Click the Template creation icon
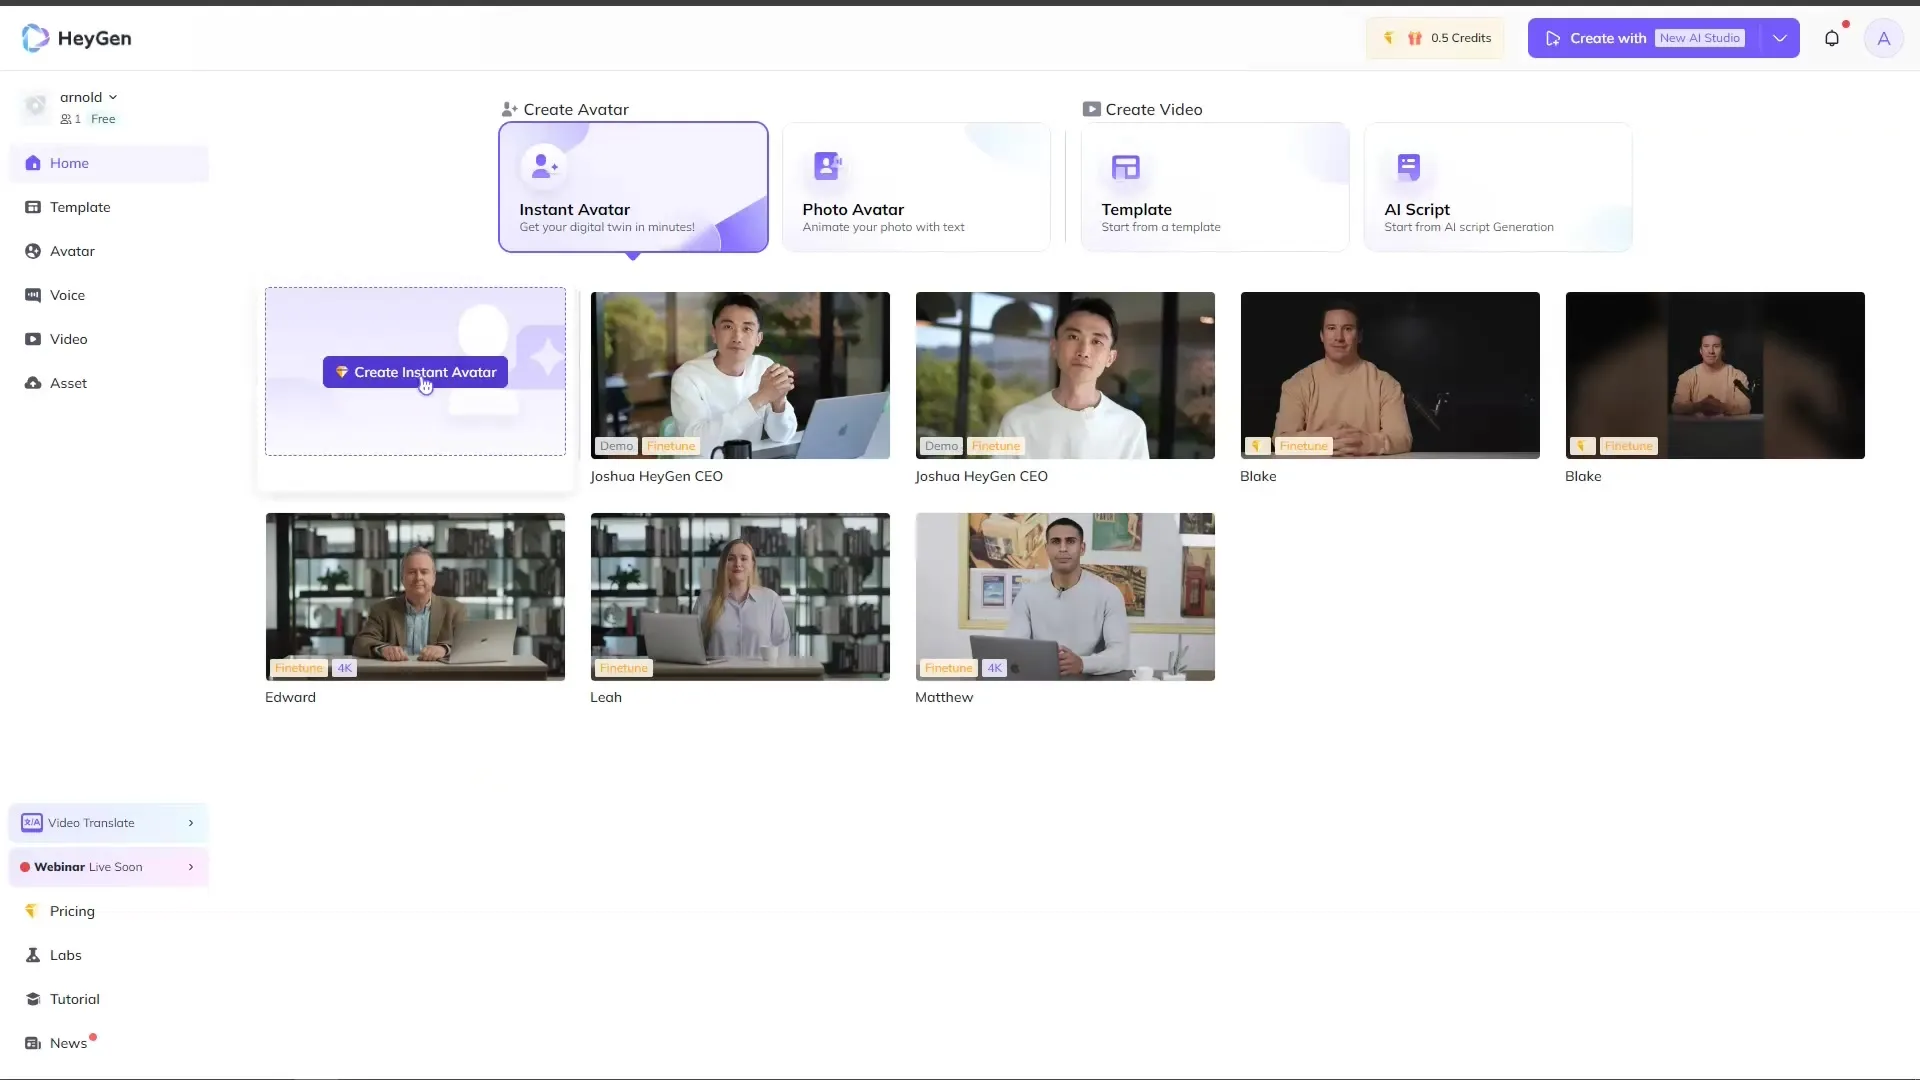The image size is (1920, 1080). (x=1125, y=165)
